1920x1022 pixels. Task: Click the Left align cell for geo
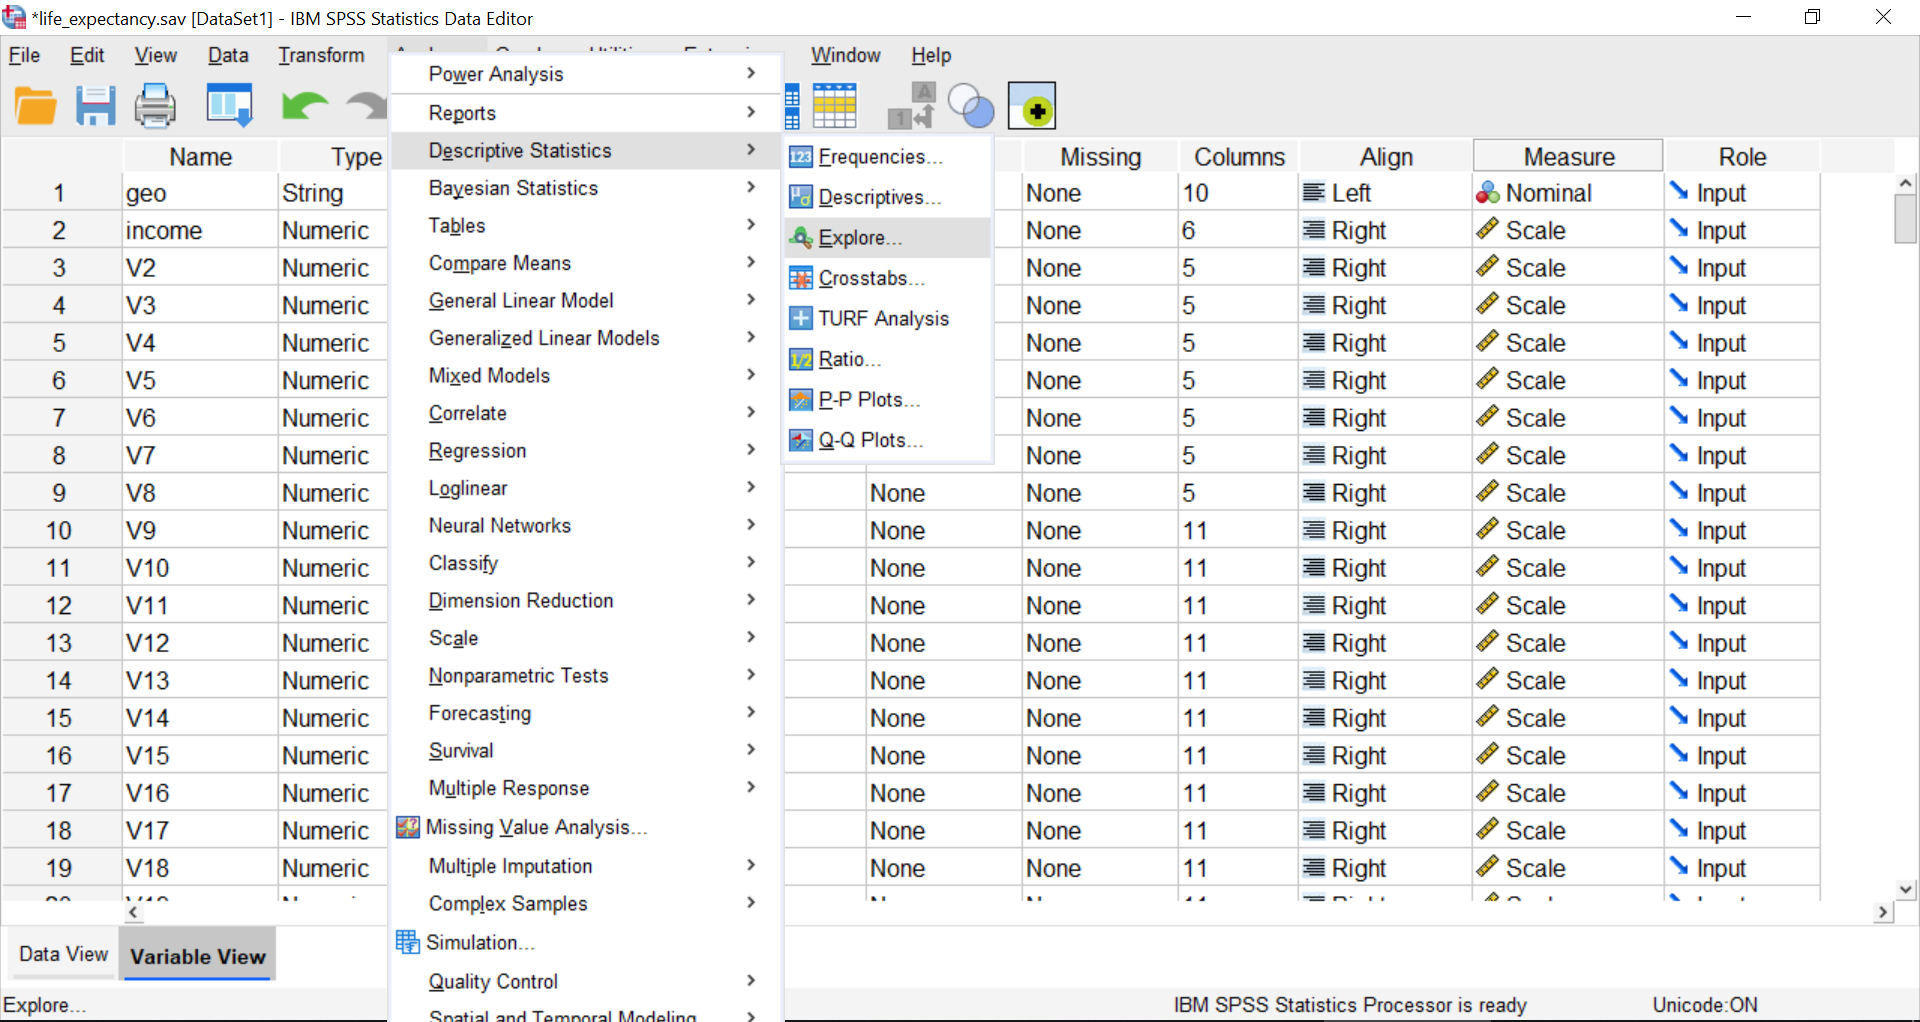[x=1385, y=193]
